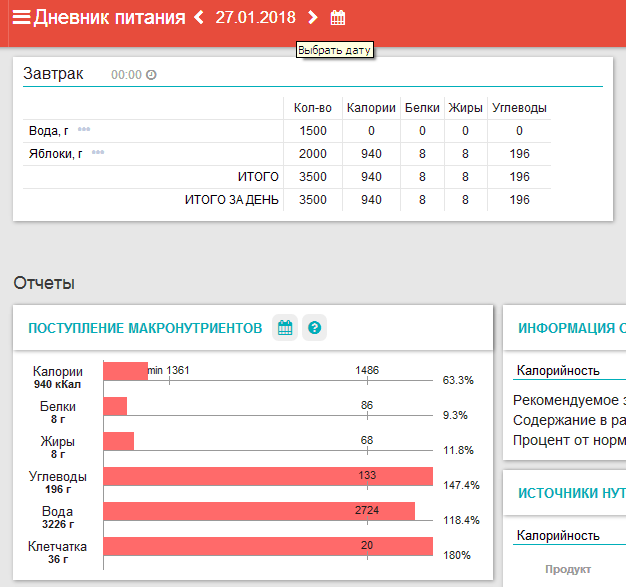Select Калорийность tab in Источники panel
Image resolution: width=626 pixels, height=587 pixels.
click(558, 536)
